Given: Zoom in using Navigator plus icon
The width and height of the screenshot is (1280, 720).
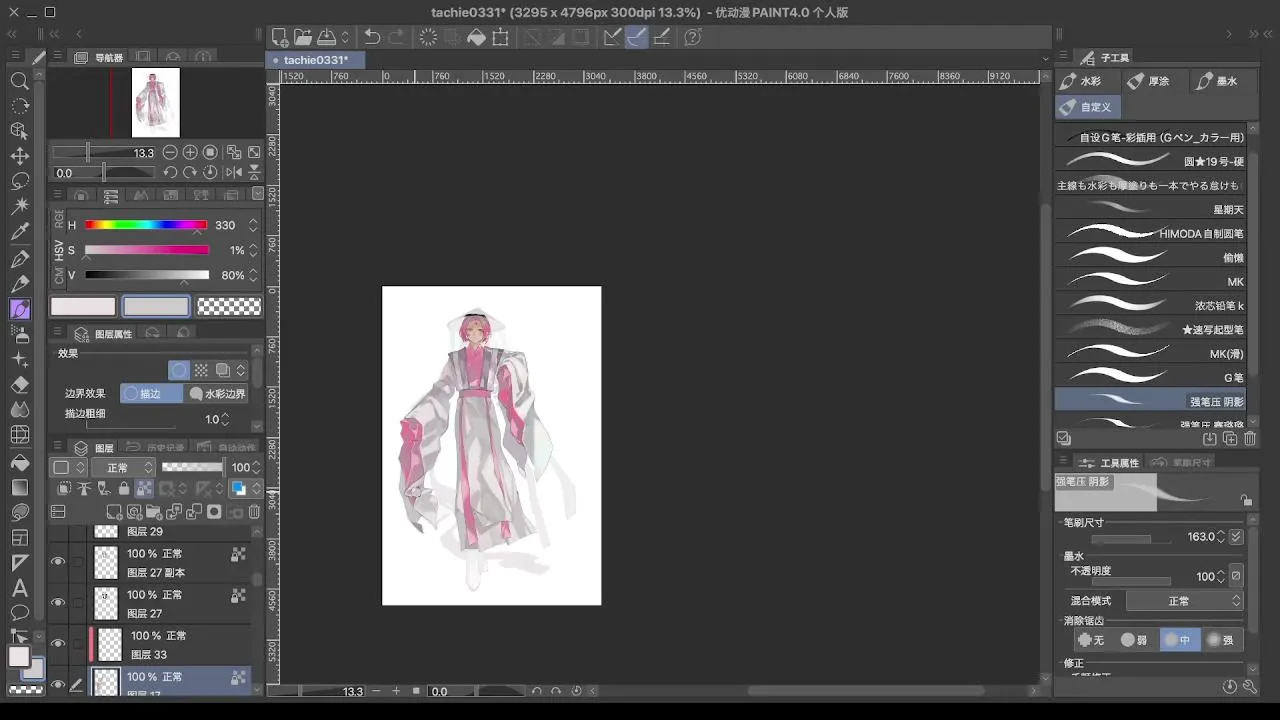Looking at the screenshot, I should point(190,153).
